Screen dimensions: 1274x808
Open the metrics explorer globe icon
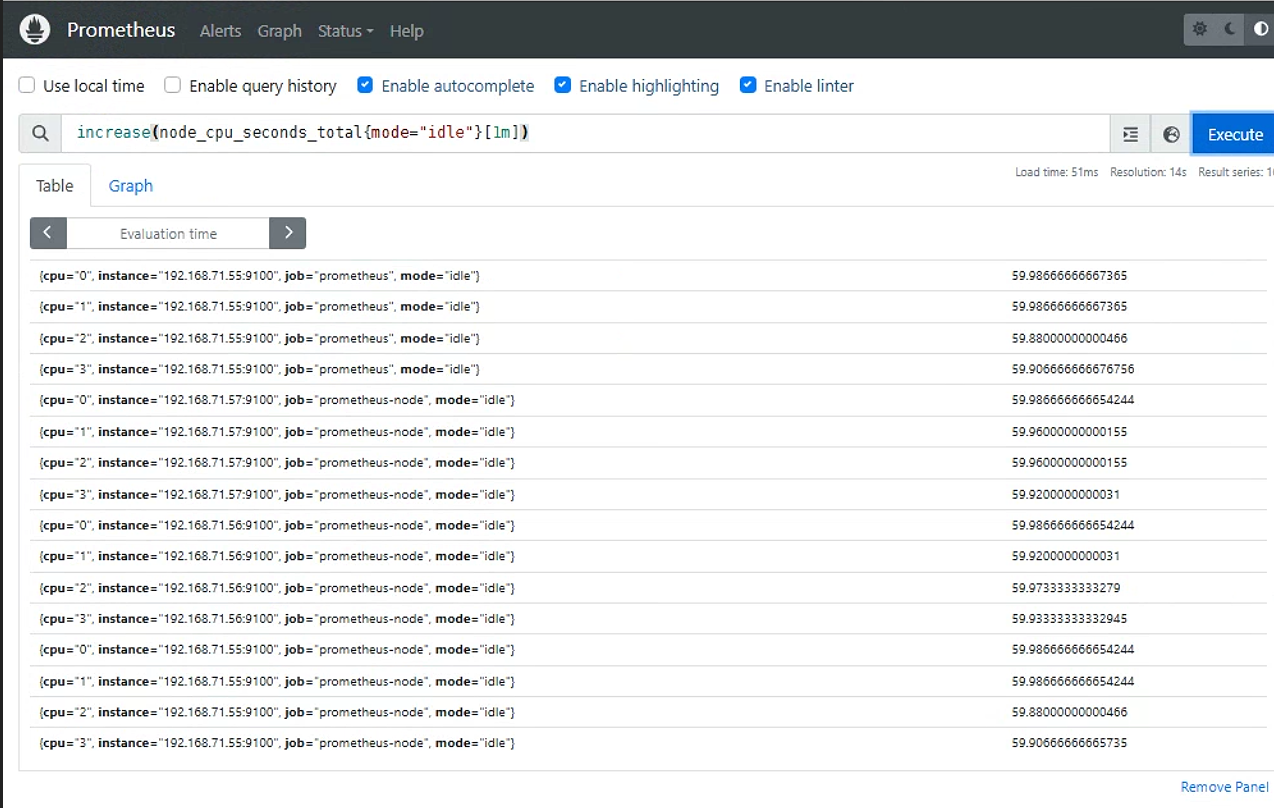click(1171, 134)
